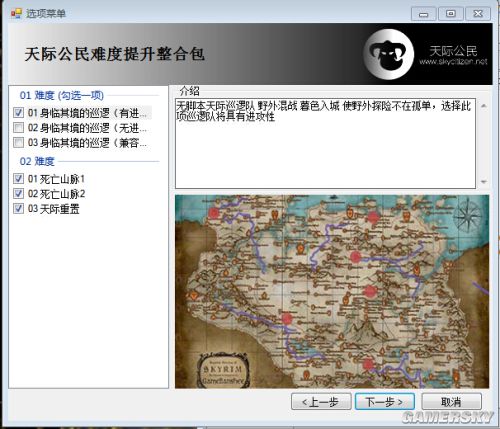The image size is (500, 429).
Task: Click the 02 难度 group header
Action: coord(37,161)
